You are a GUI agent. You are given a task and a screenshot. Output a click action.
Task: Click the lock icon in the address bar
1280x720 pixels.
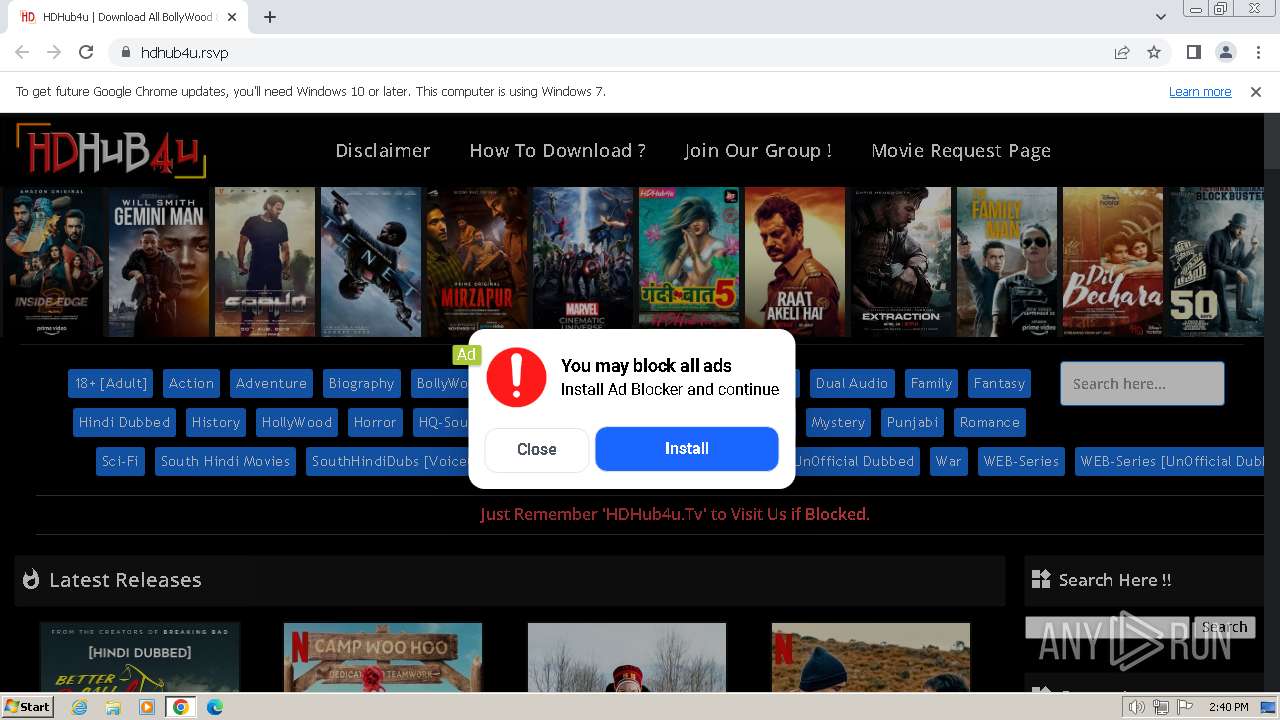(125, 52)
